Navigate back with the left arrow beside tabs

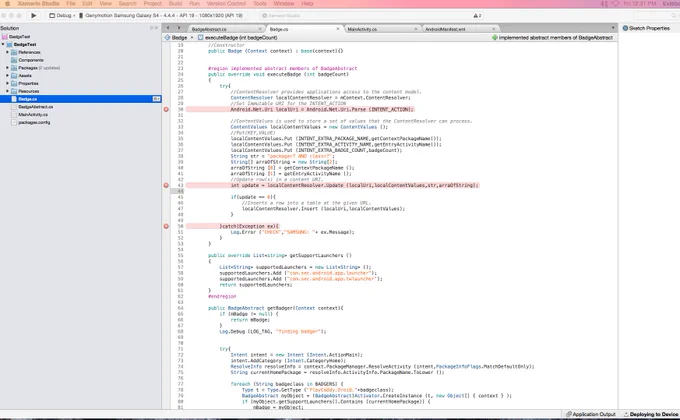coord(168,28)
